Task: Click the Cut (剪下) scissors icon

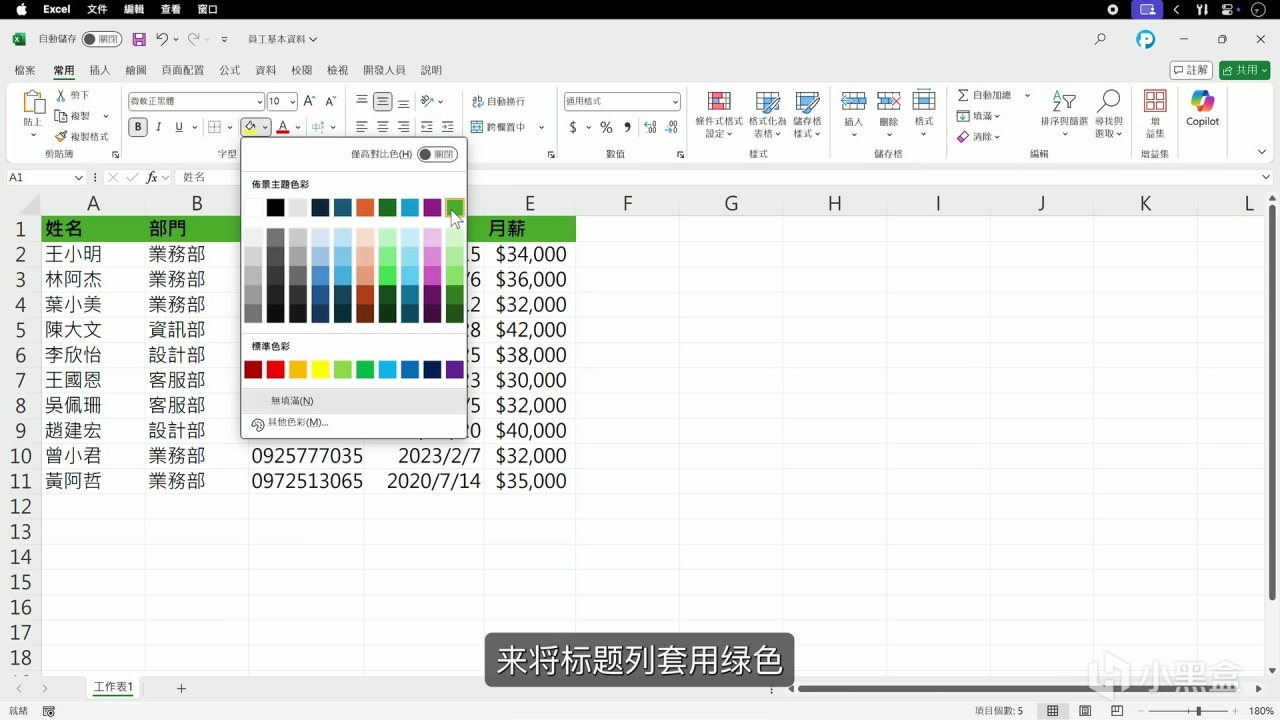Action: [61, 95]
